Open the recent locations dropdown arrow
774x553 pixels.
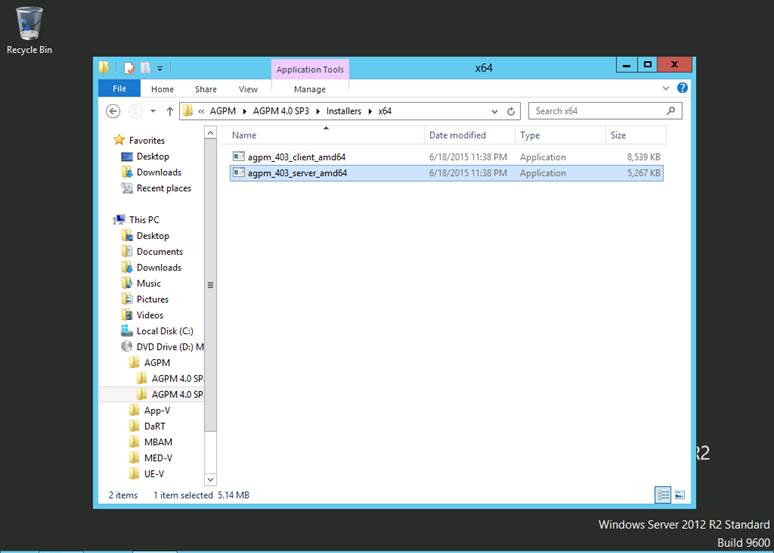[153, 111]
